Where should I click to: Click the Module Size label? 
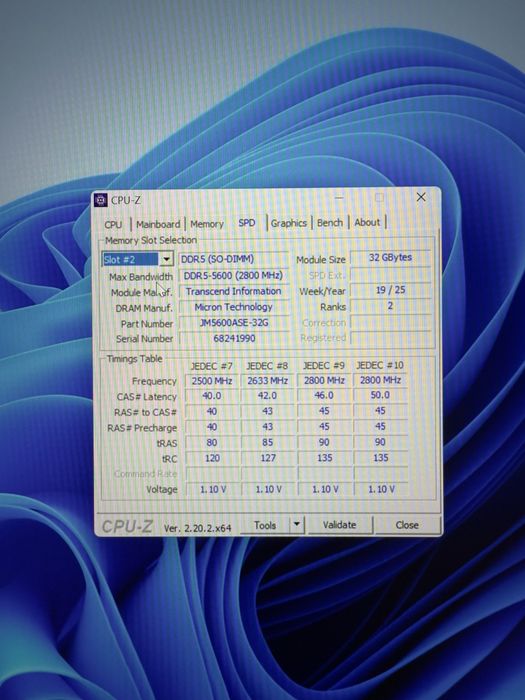pos(321,259)
